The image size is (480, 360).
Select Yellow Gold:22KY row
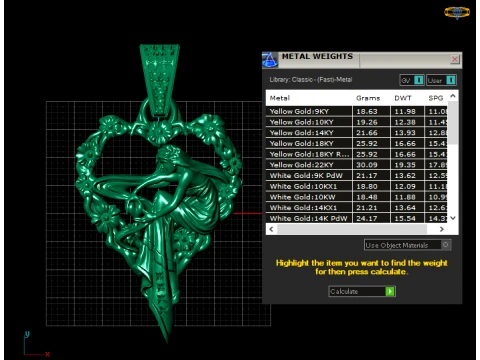click(357, 165)
